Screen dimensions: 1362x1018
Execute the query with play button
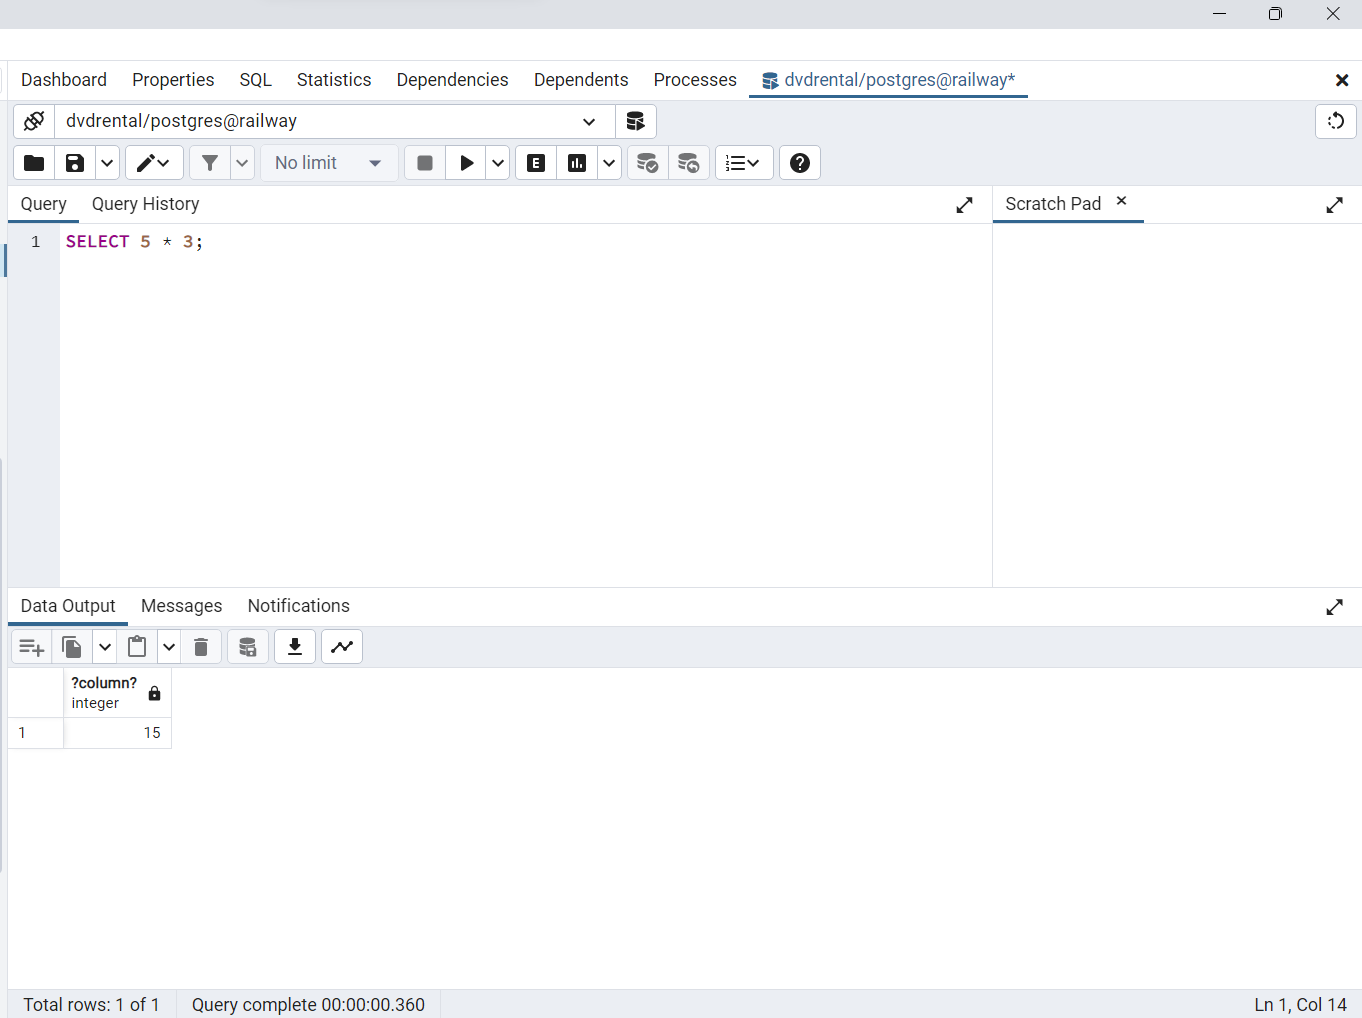click(x=466, y=163)
